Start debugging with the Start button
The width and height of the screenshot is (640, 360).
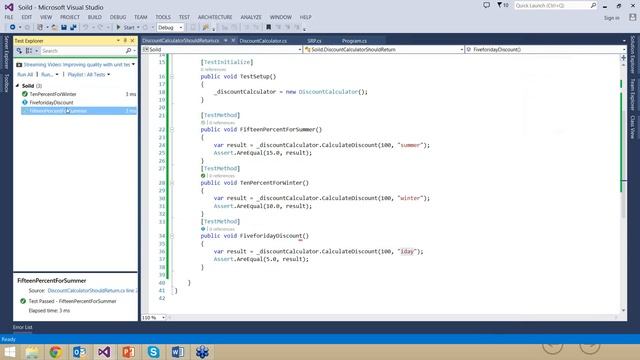coord(125,27)
